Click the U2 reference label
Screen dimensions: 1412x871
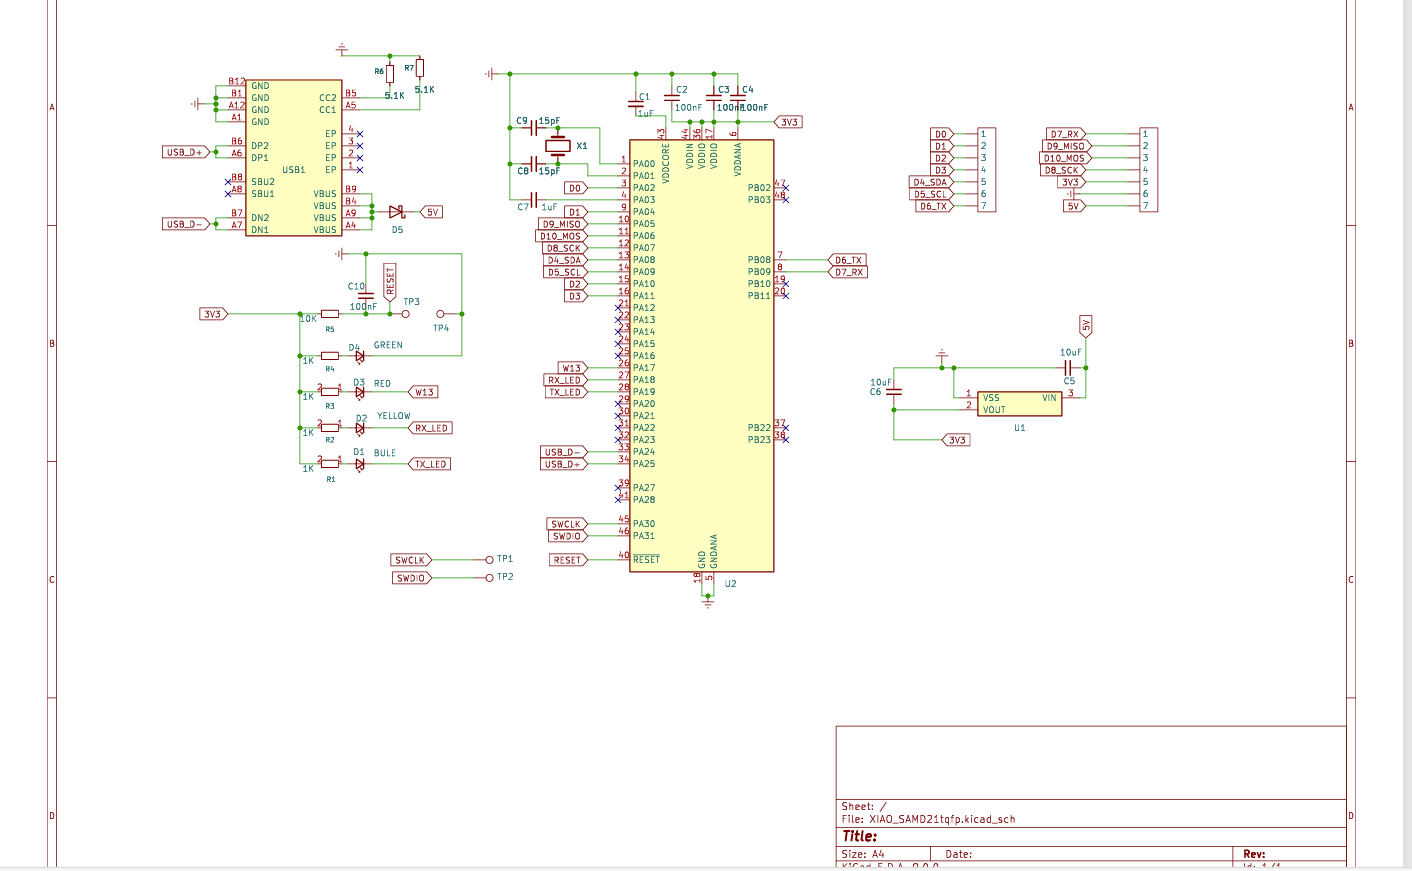coord(731,584)
